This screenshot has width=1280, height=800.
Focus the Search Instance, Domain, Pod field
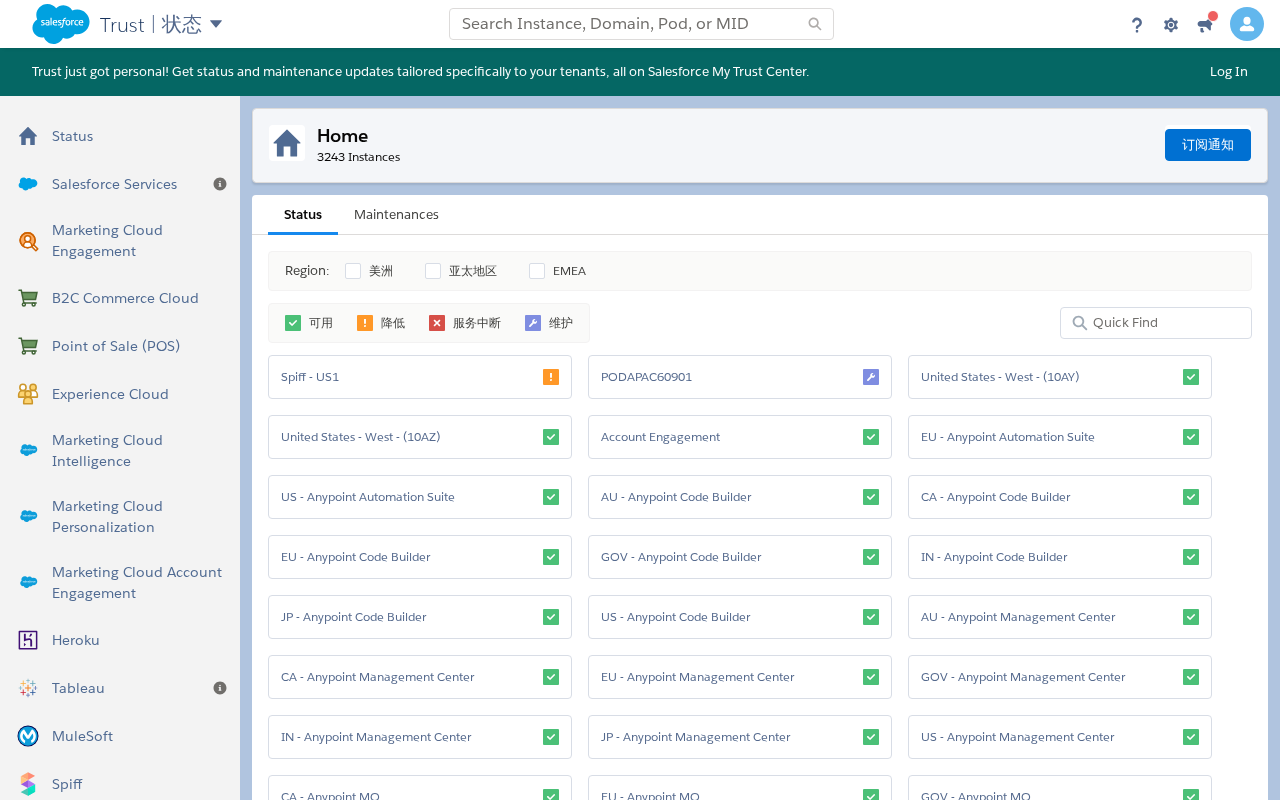pyautogui.click(x=641, y=24)
